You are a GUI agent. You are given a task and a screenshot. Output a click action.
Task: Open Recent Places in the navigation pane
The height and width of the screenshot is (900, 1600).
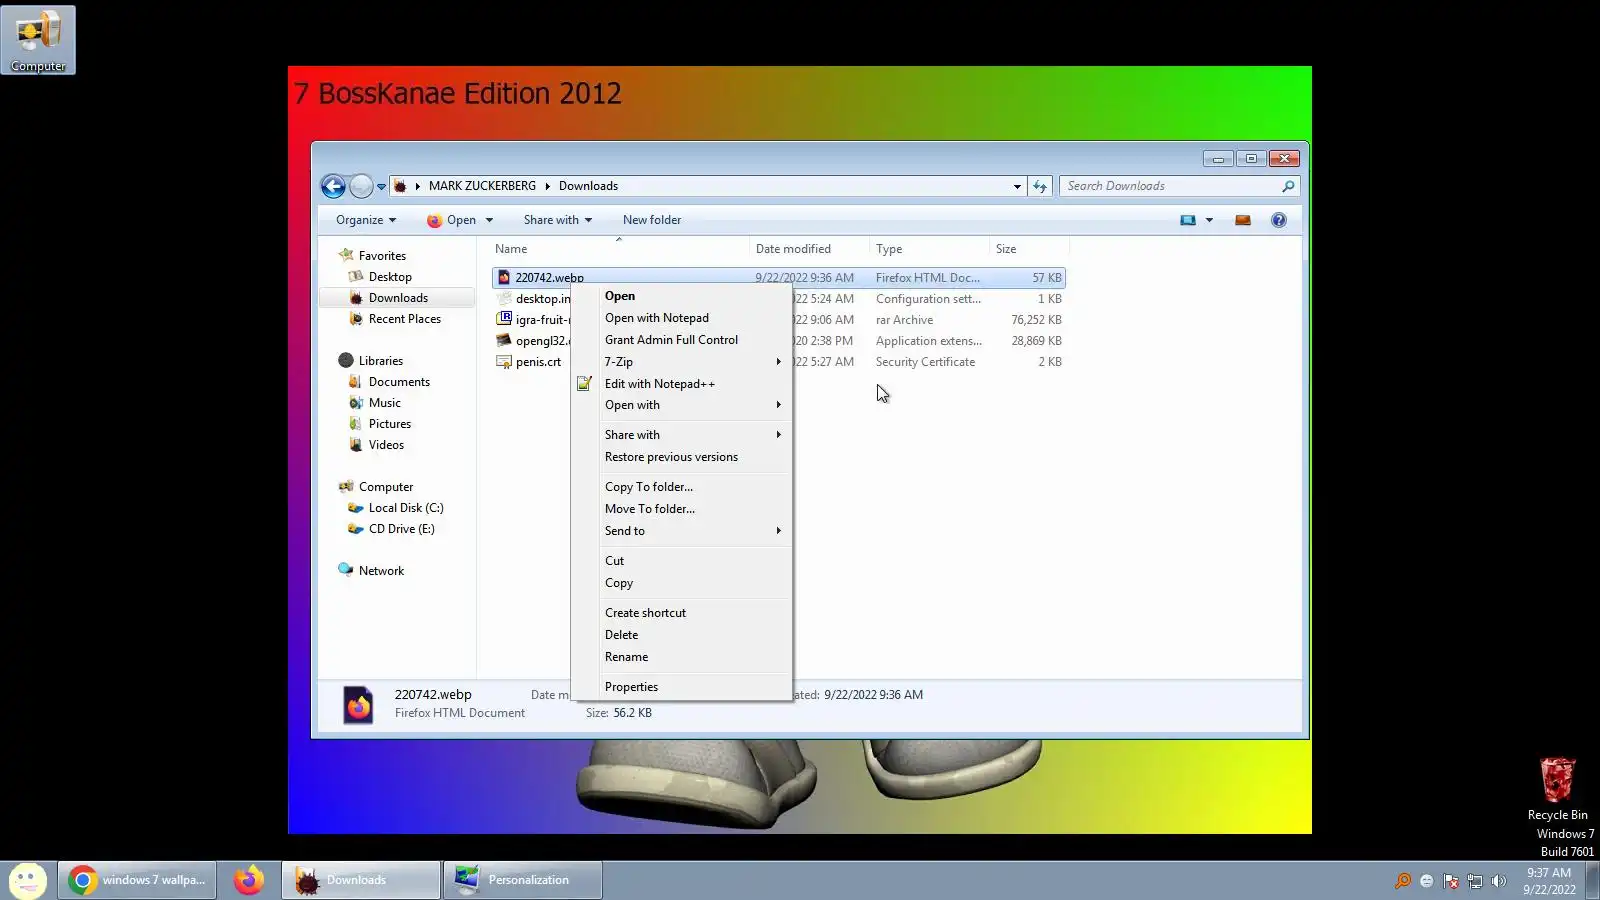click(x=405, y=319)
